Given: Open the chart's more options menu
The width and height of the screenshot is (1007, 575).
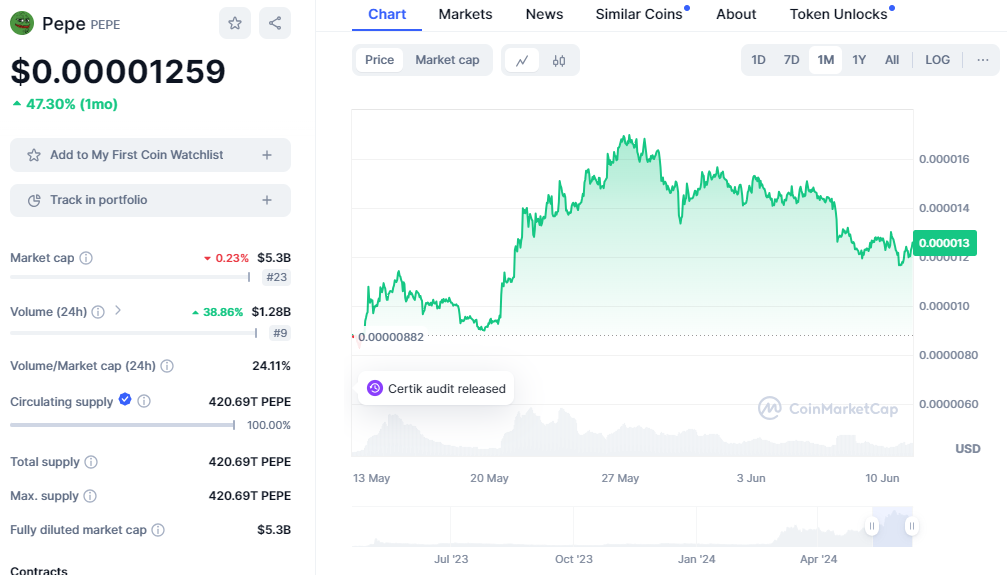Looking at the screenshot, I should [x=983, y=60].
